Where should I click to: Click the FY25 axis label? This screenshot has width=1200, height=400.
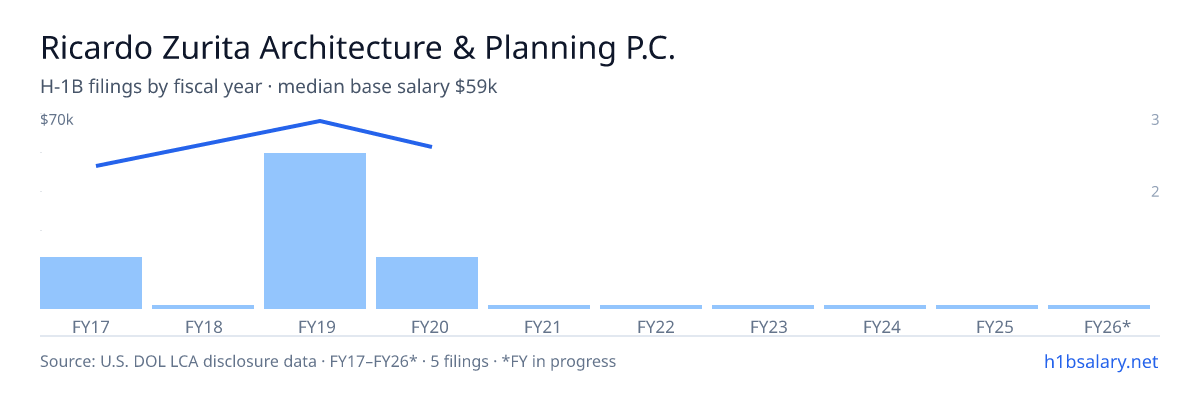coord(987,326)
